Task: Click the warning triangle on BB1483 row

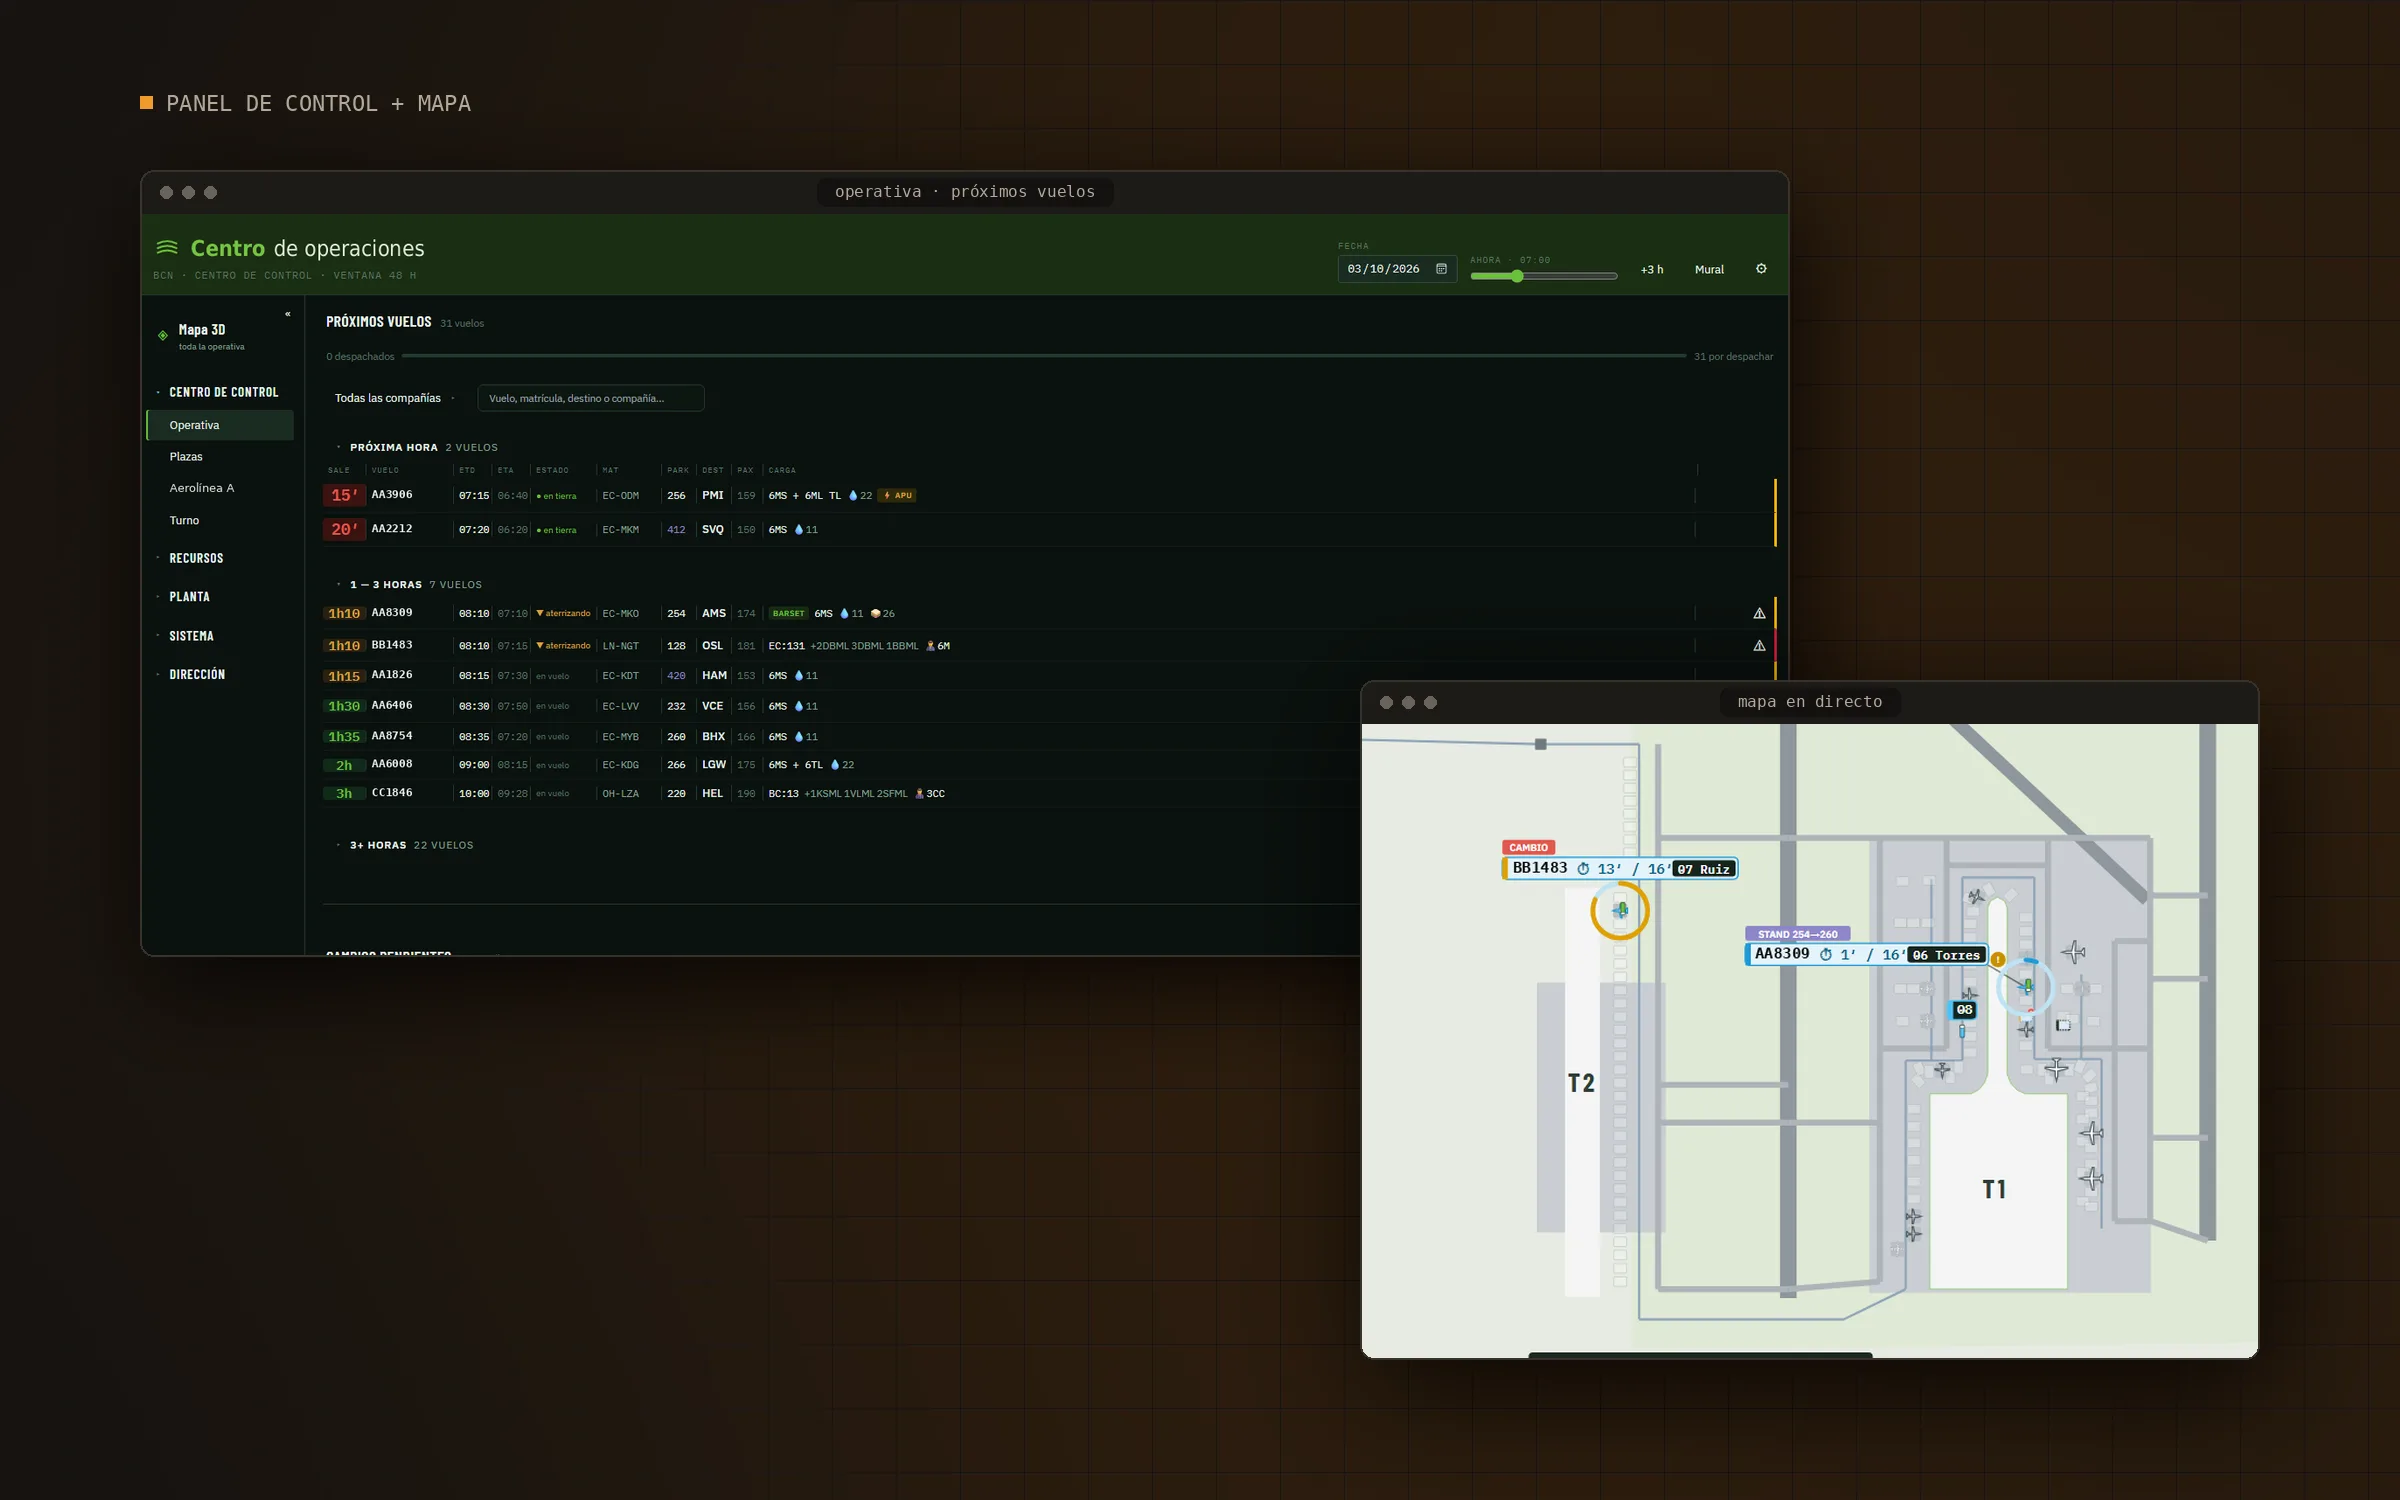Action: point(1759,645)
